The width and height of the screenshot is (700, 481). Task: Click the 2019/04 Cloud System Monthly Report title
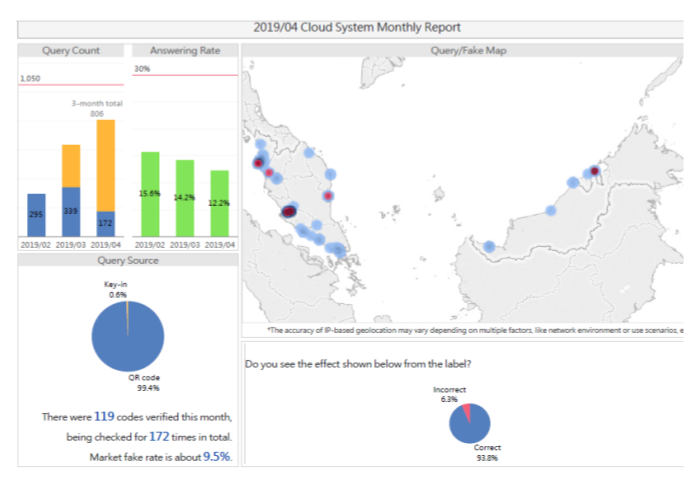357,27
